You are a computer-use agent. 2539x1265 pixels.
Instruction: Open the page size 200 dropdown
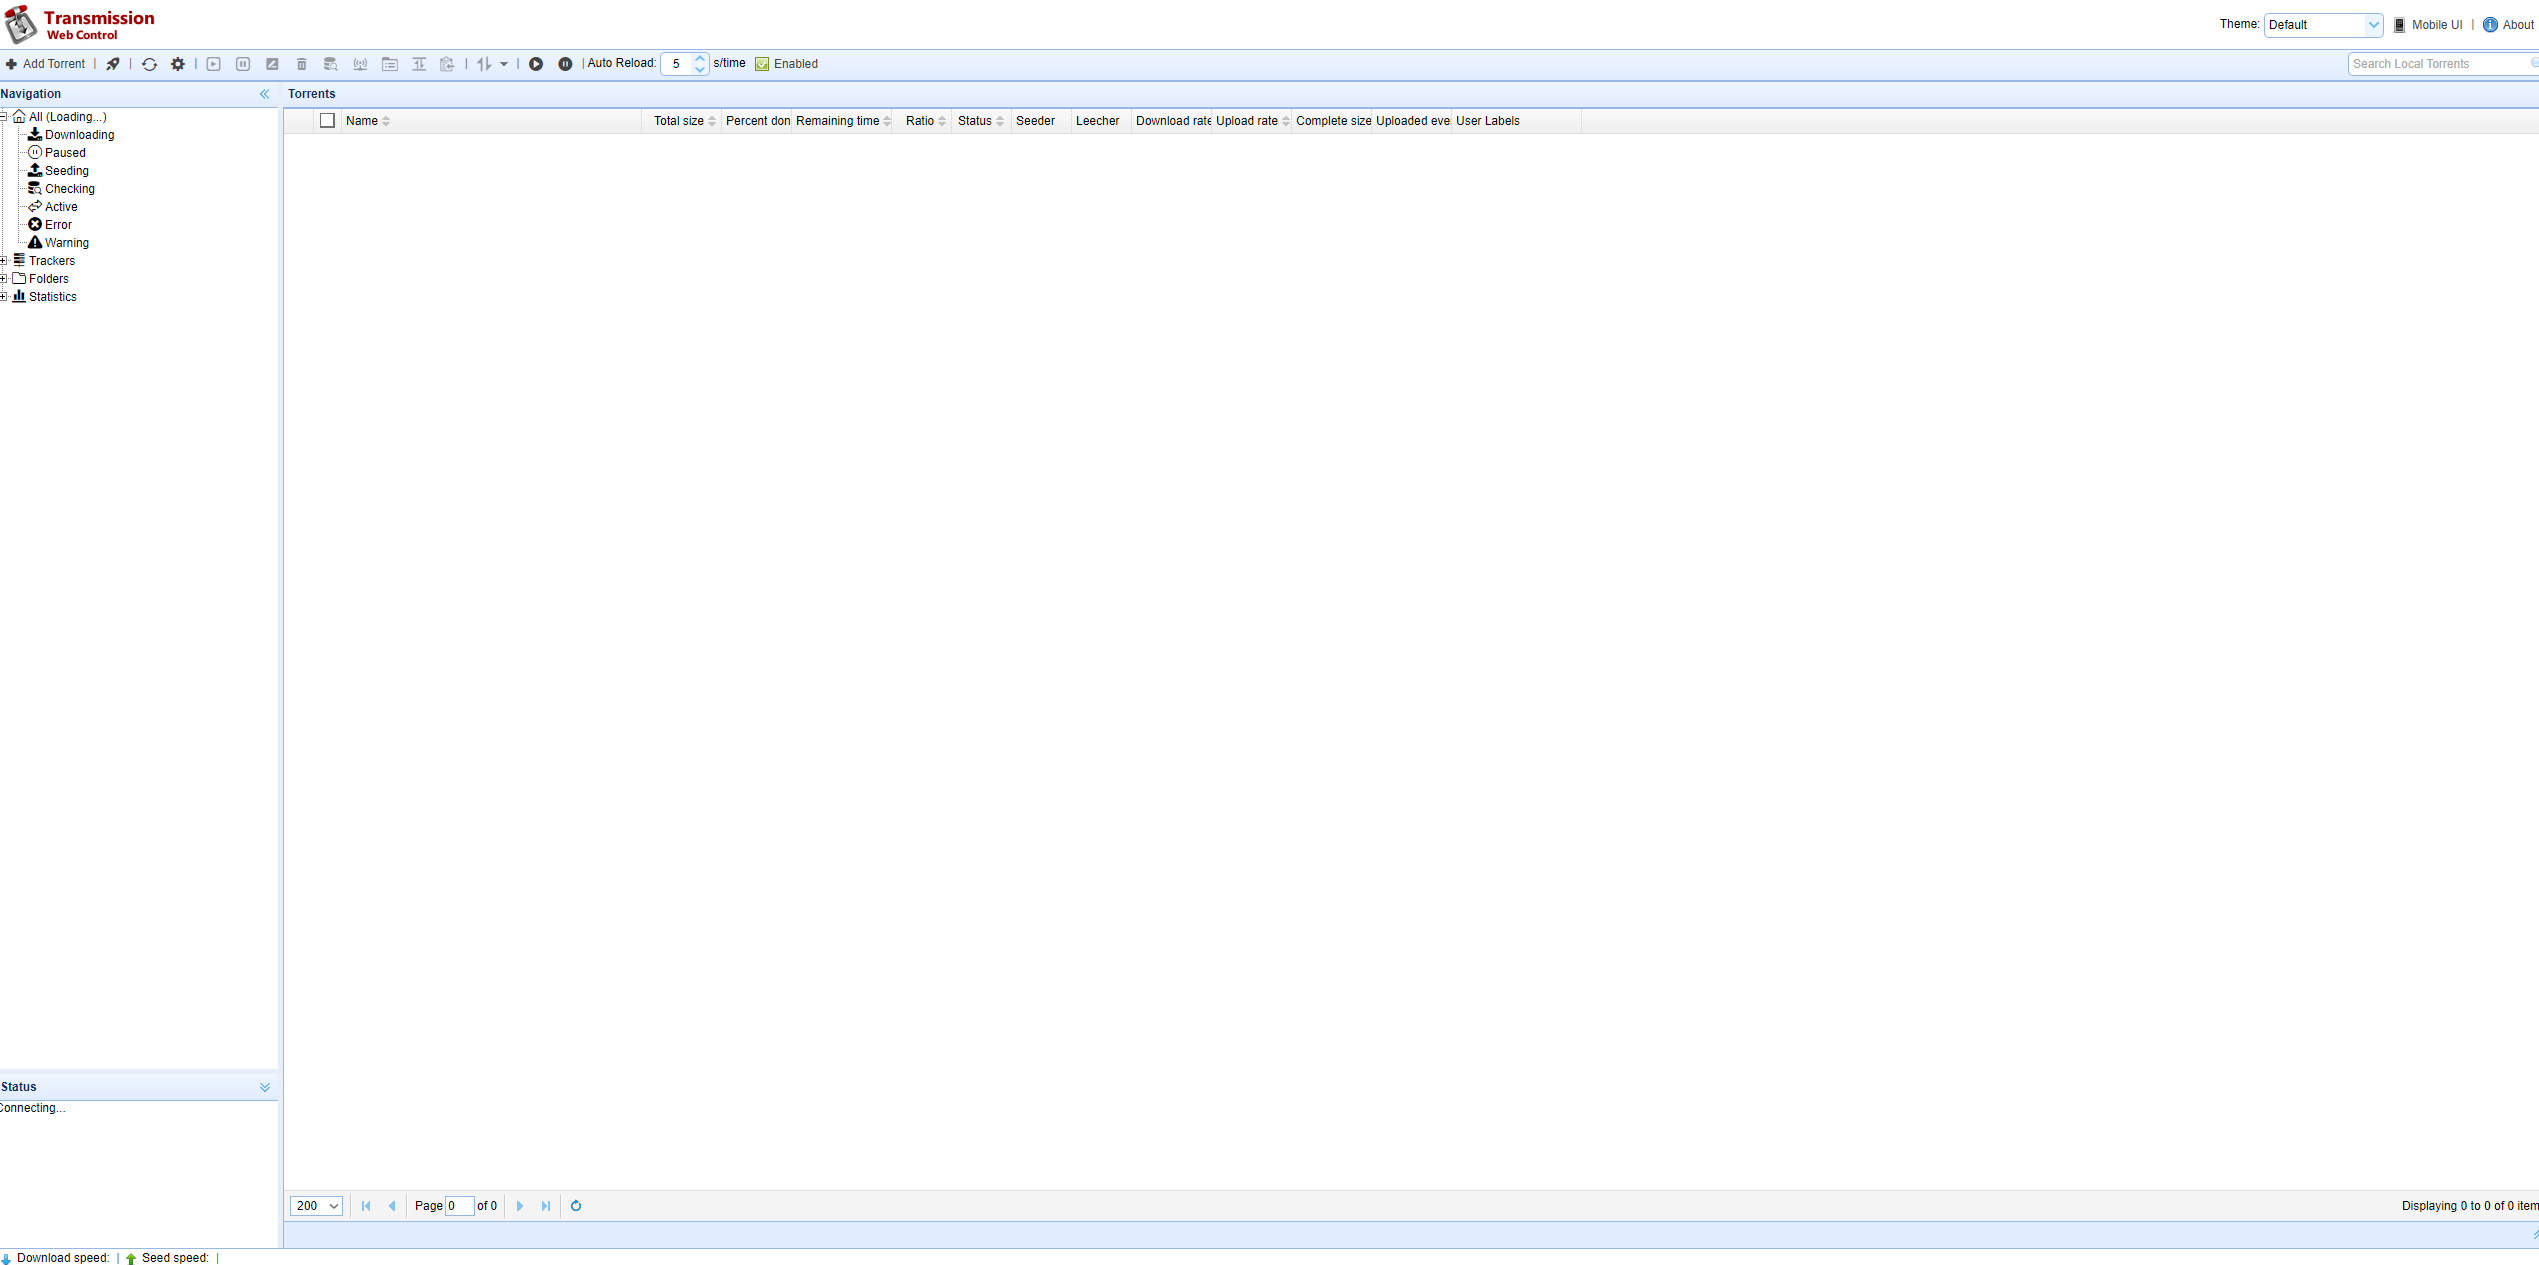click(316, 1206)
